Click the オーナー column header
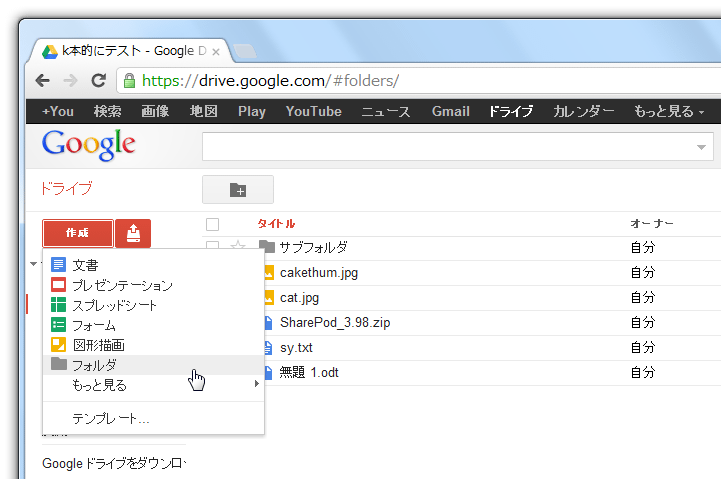The image size is (721, 479). (652, 224)
